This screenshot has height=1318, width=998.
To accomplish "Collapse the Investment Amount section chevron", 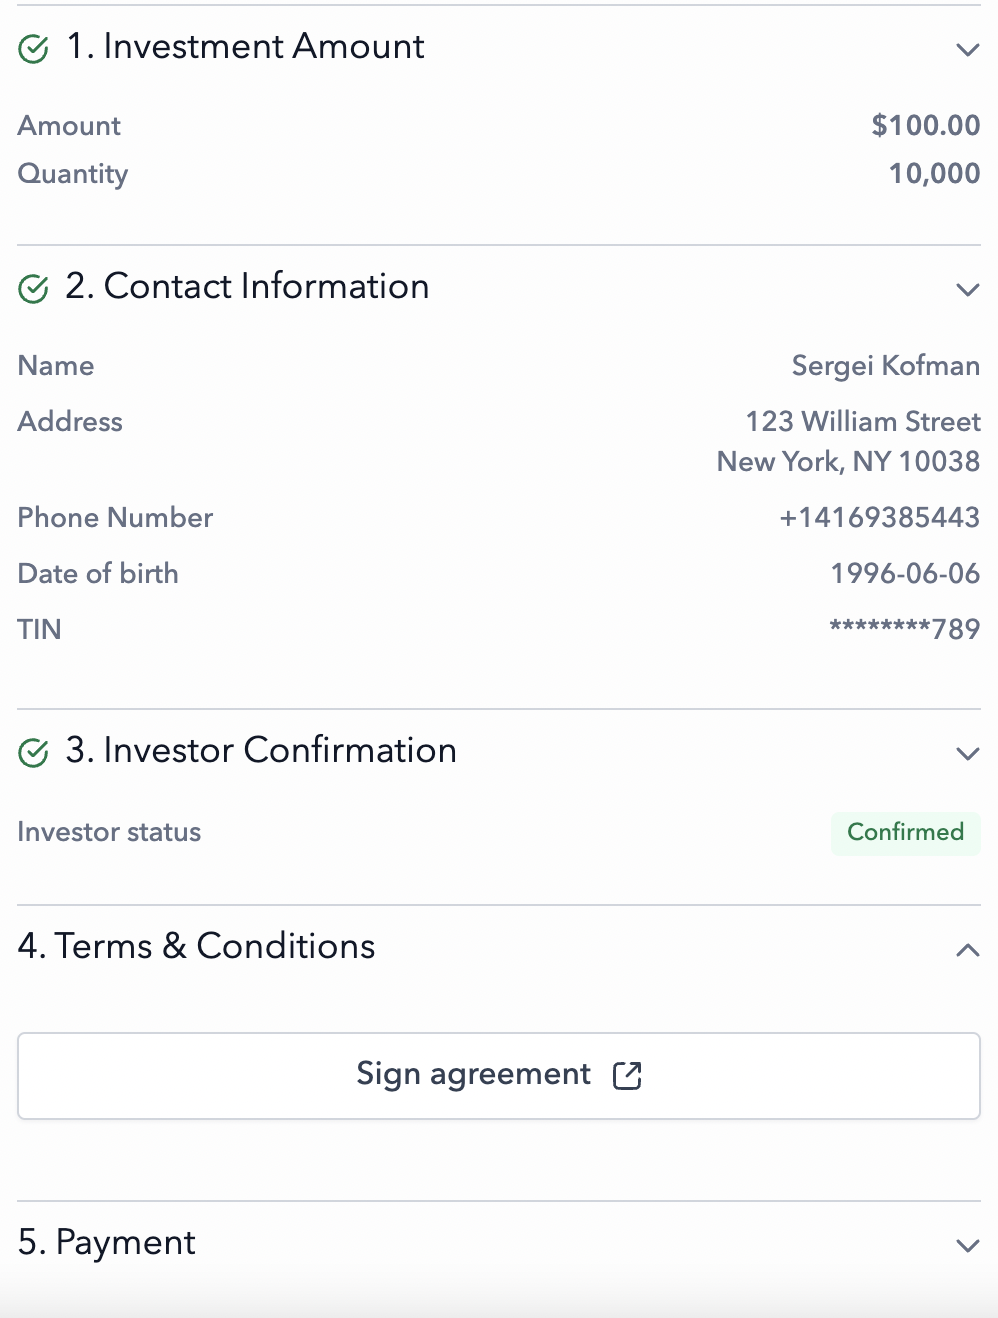I will [x=967, y=49].
